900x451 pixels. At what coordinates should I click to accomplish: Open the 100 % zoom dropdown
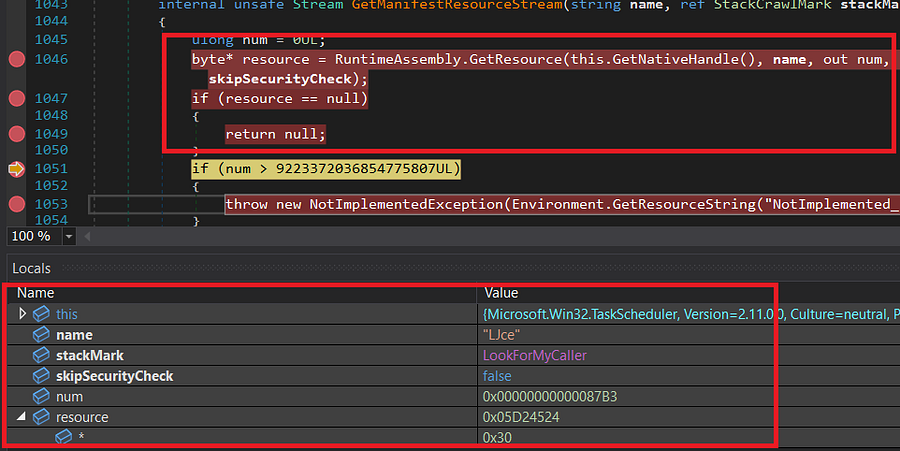[69, 236]
